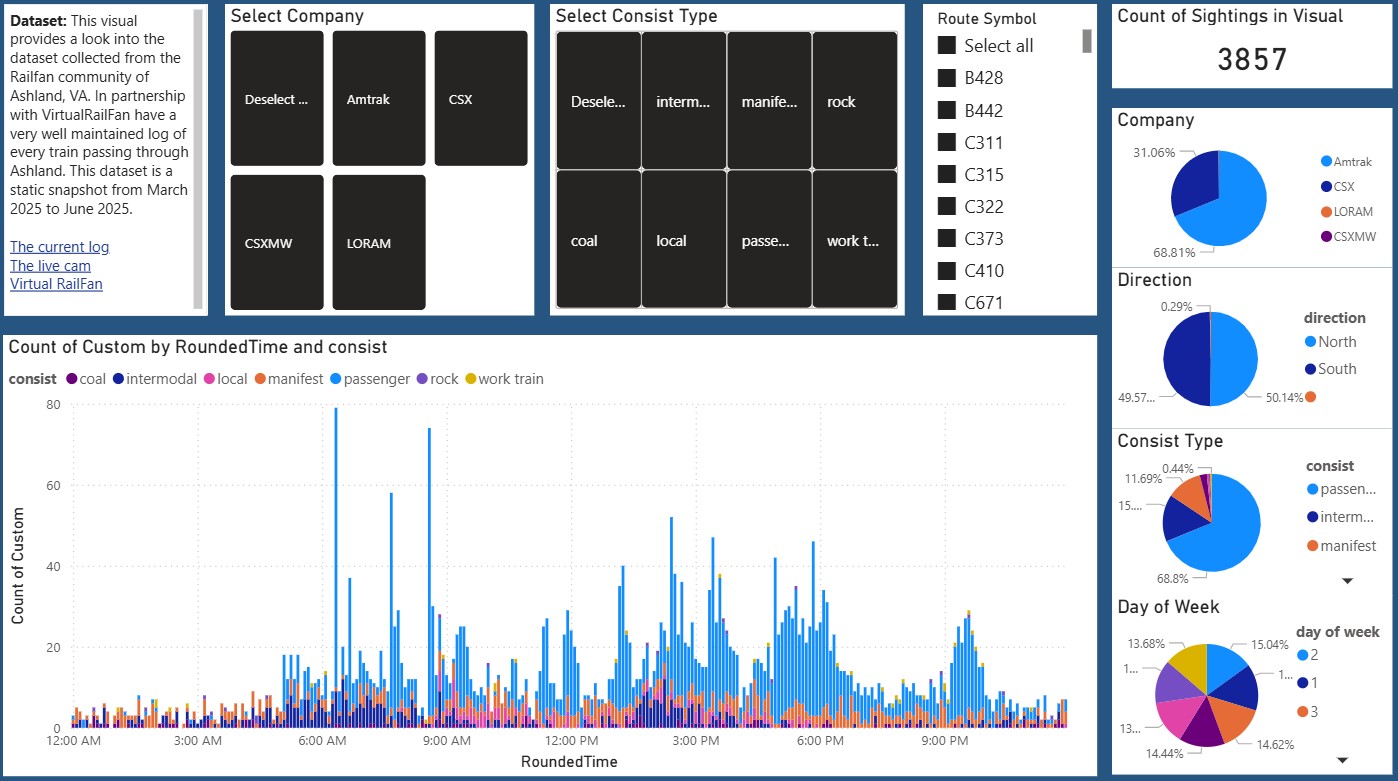Click the Amtrak company slicer tile
The width and height of the screenshot is (1398, 781).
click(379, 99)
